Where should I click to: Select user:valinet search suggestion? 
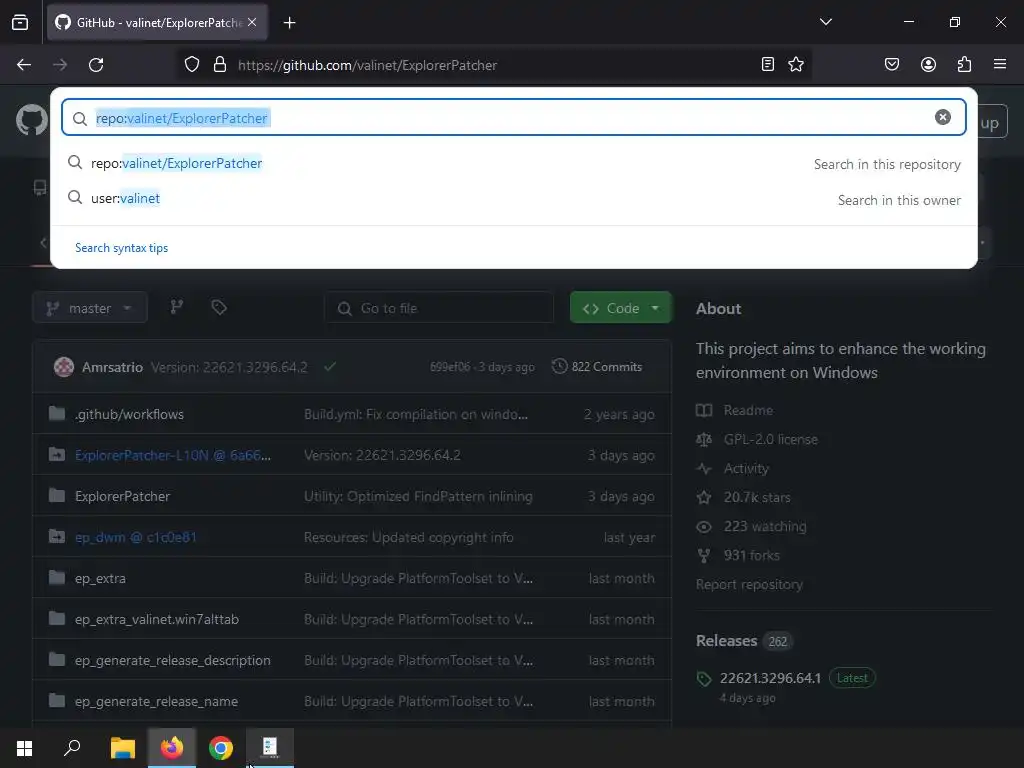pyautogui.click(x=513, y=199)
